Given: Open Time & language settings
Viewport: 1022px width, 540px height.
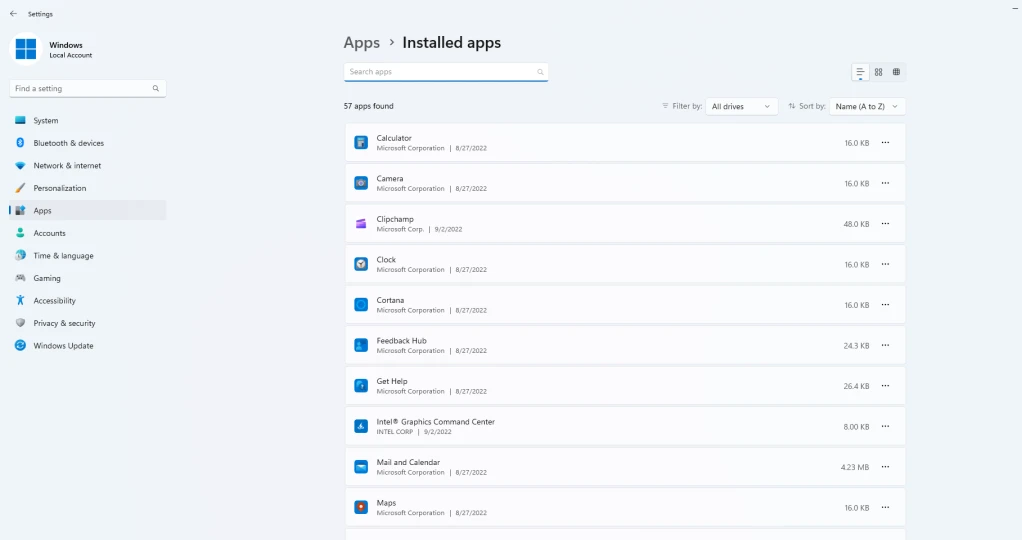Looking at the screenshot, I should tap(88, 256).
